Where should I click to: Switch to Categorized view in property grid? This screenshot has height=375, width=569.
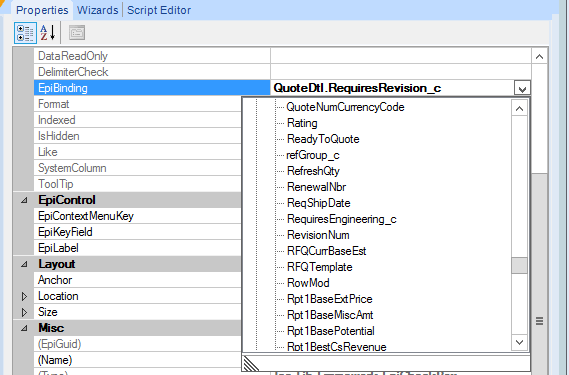(x=25, y=33)
